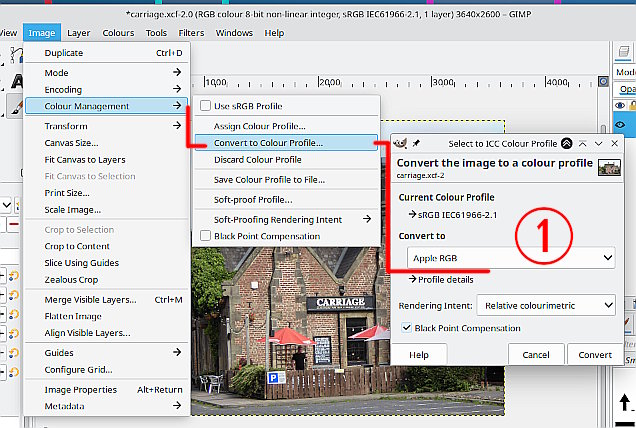Choose Print Size… menu item

click(107, 193)
